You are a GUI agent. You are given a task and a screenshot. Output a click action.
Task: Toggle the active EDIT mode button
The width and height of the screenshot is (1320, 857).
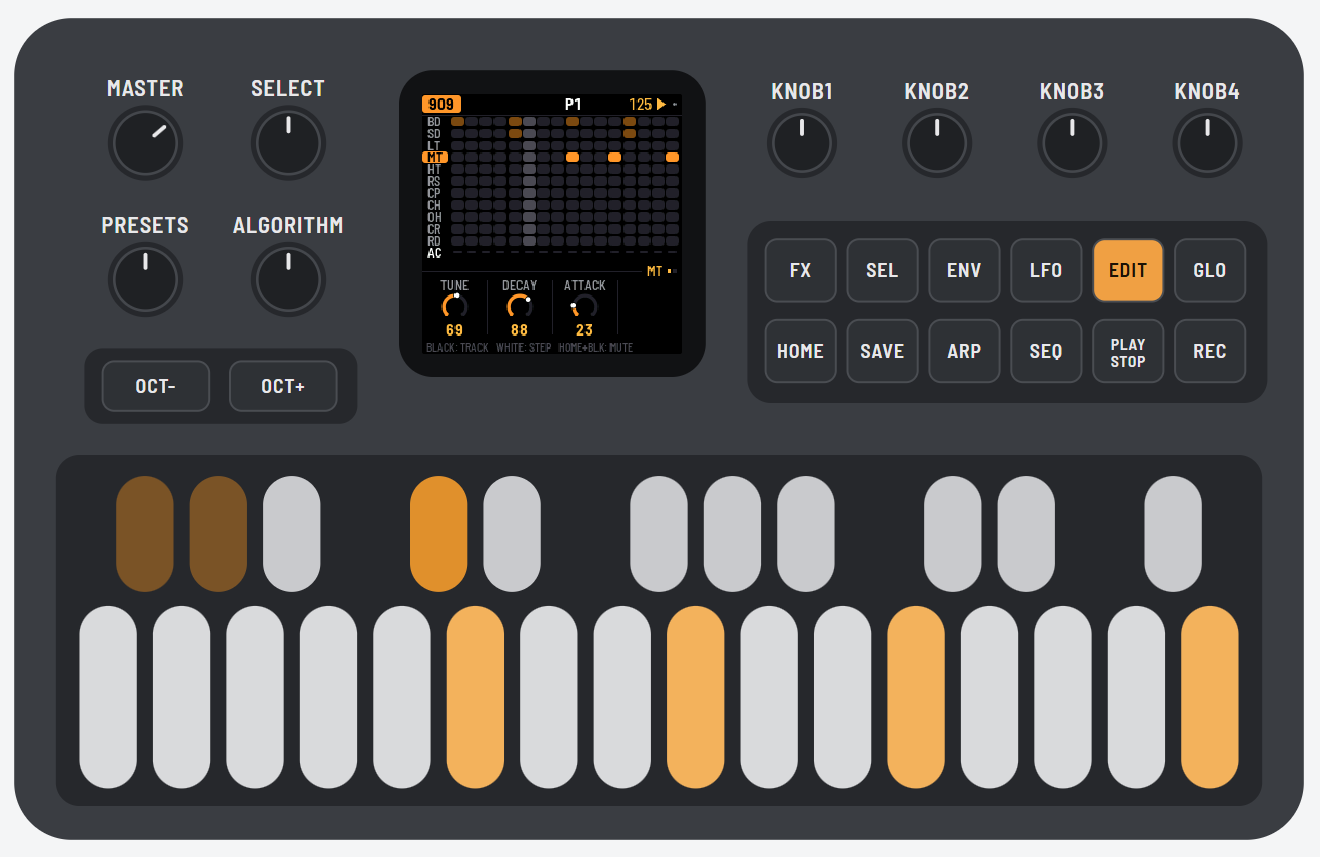(1128, 270)
